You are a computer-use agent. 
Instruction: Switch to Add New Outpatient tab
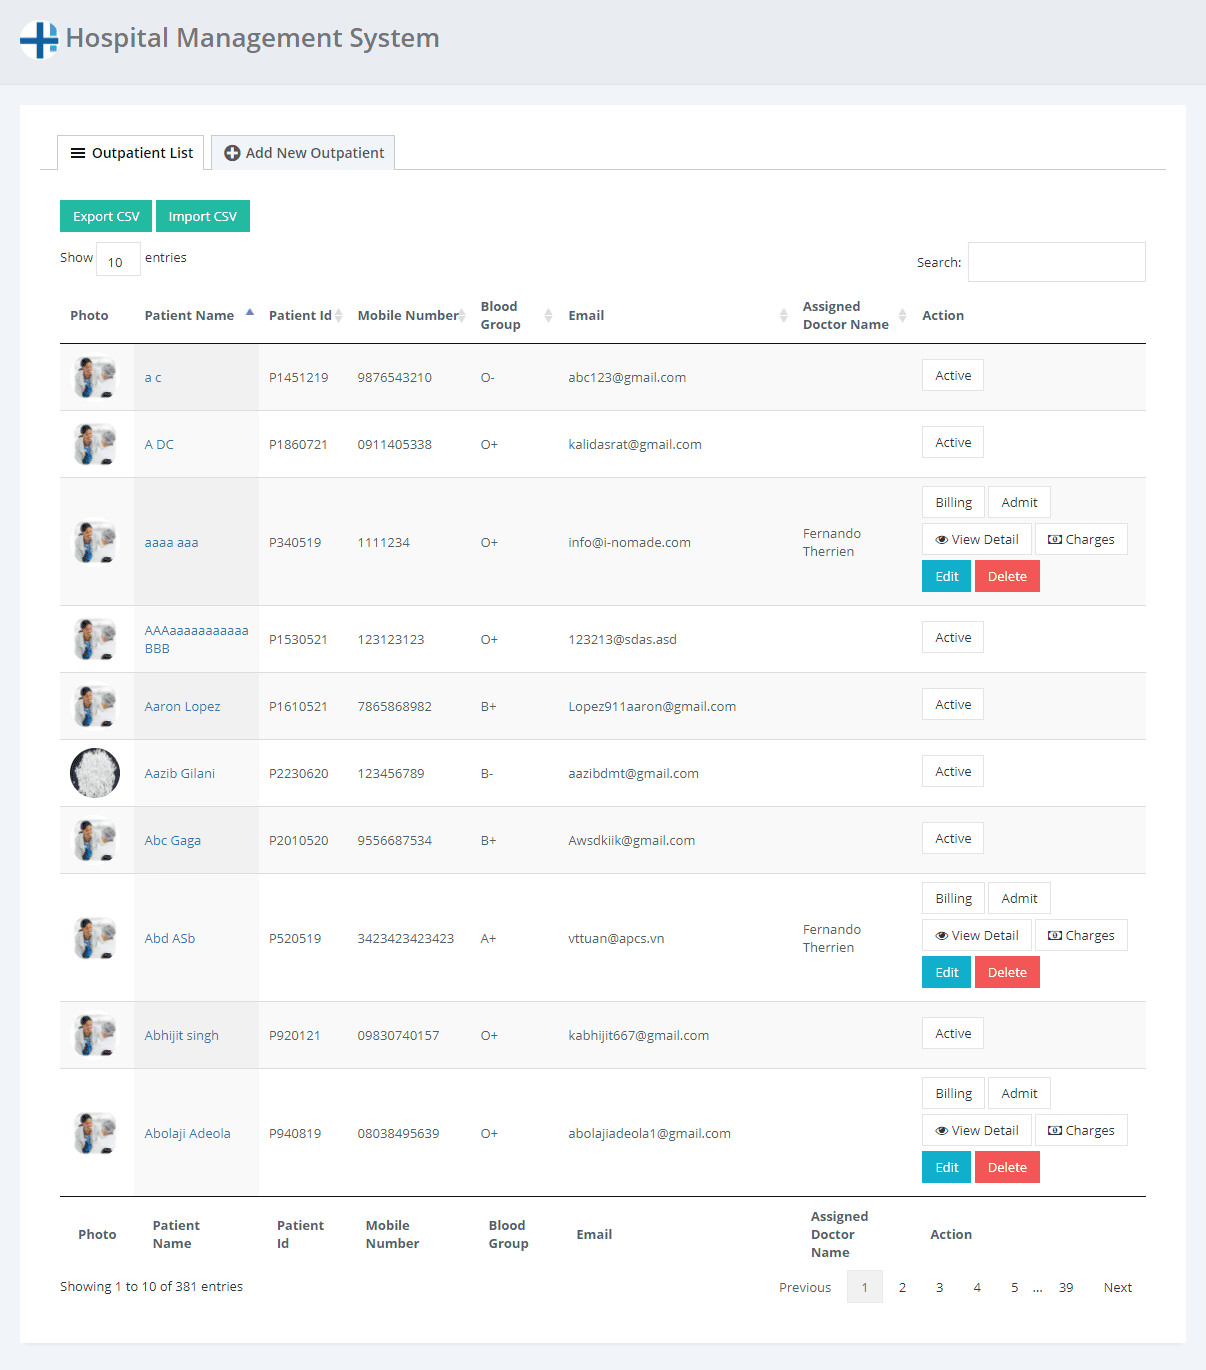pyautogui.click(x=303, y=153)
